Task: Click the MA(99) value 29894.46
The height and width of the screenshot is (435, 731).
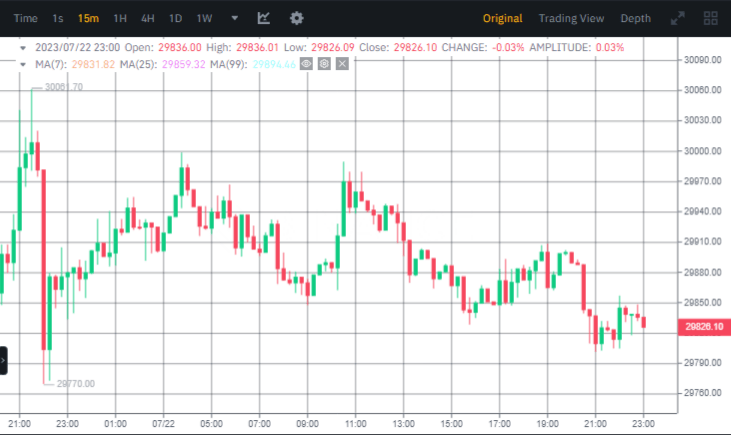Action: 274,64
